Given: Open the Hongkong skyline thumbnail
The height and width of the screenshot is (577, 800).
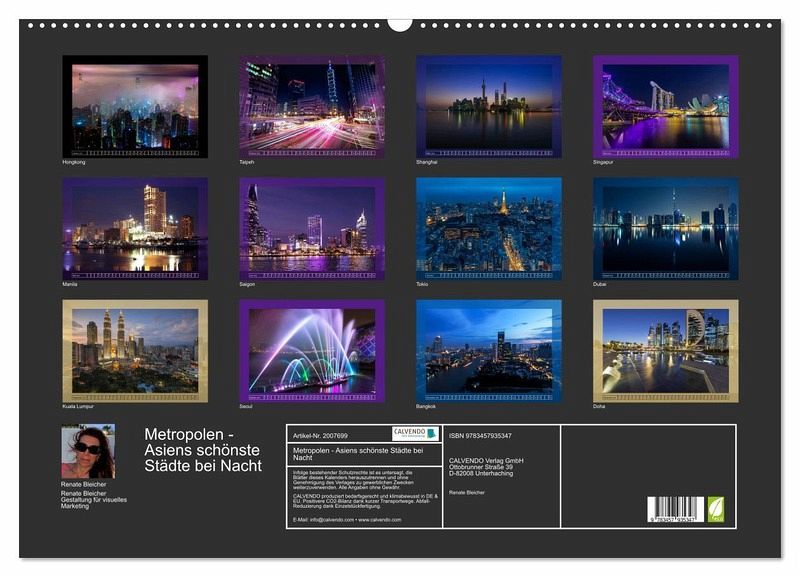Looking at the screenshot, I should click(x=135, y=107).
